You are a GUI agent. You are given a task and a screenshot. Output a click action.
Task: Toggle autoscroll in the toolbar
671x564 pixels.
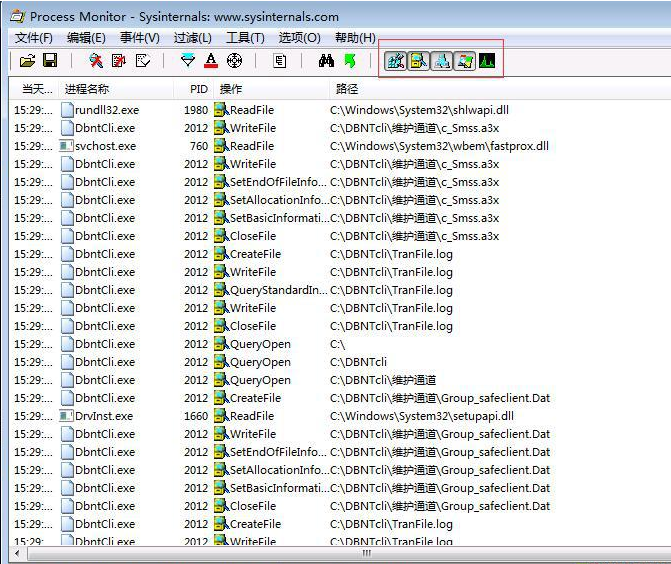pos(119,61)
